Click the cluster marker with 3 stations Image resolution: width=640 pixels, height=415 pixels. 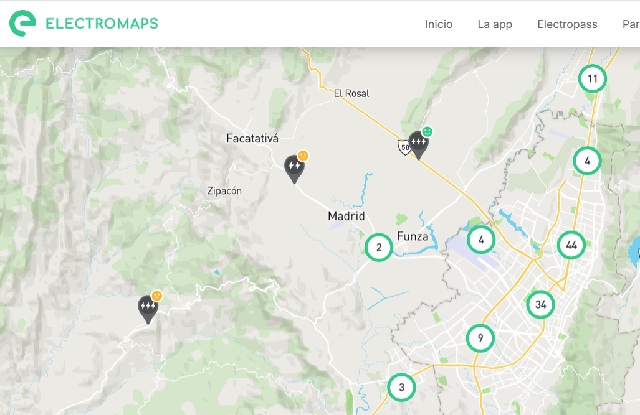click(x=401, y=387)
